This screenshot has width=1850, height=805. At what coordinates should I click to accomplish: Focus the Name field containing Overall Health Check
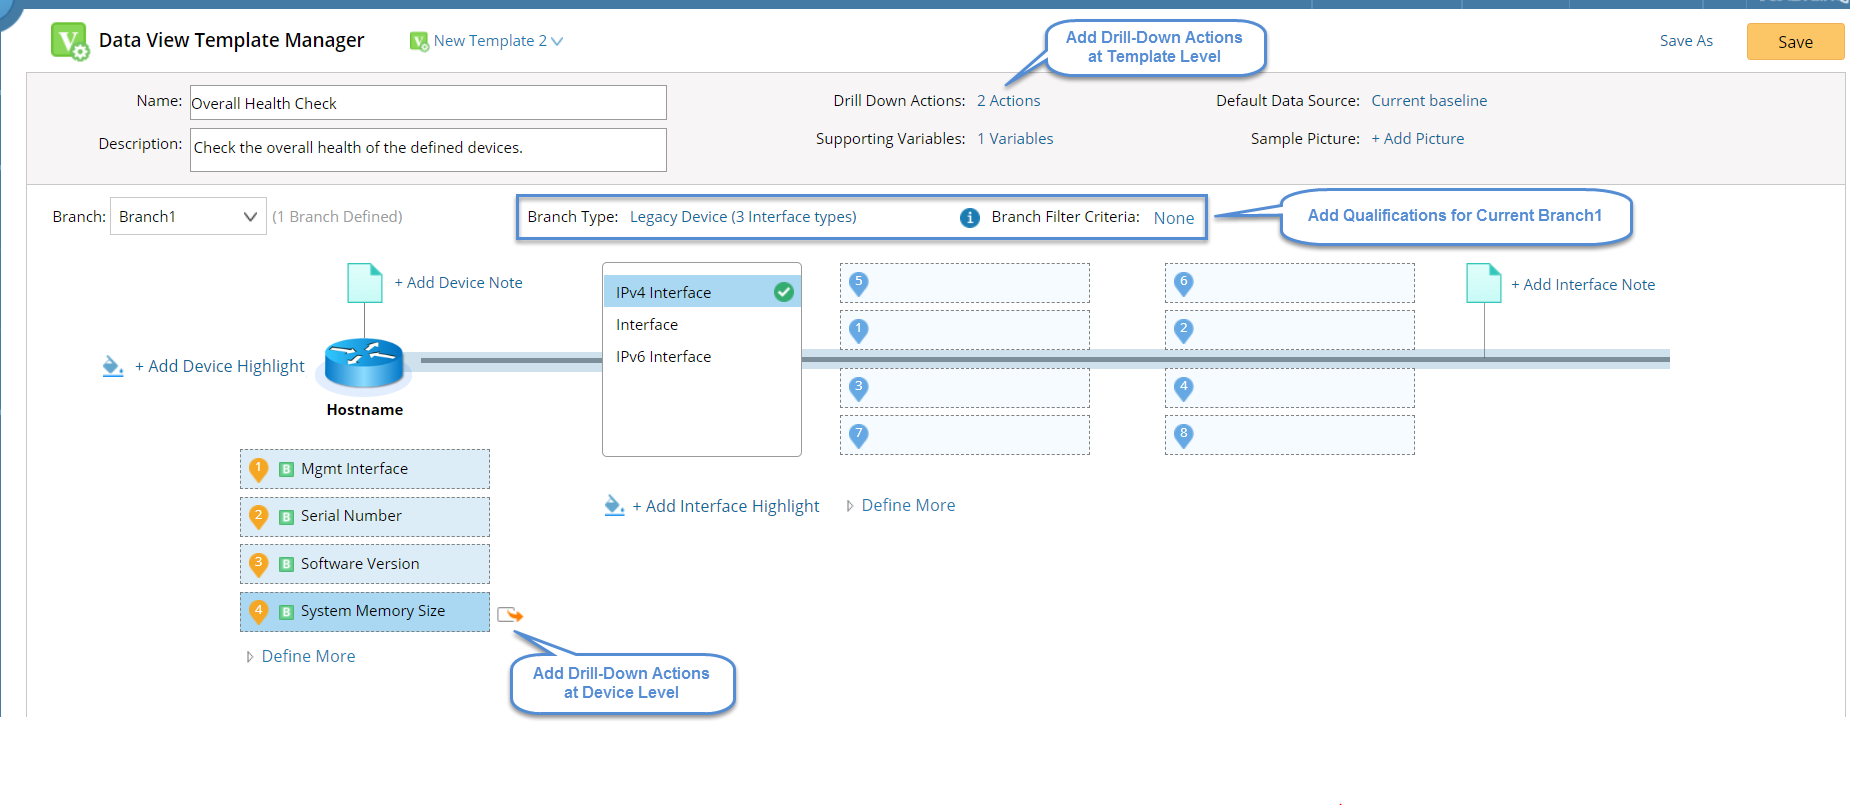click(x=428, y=103)
